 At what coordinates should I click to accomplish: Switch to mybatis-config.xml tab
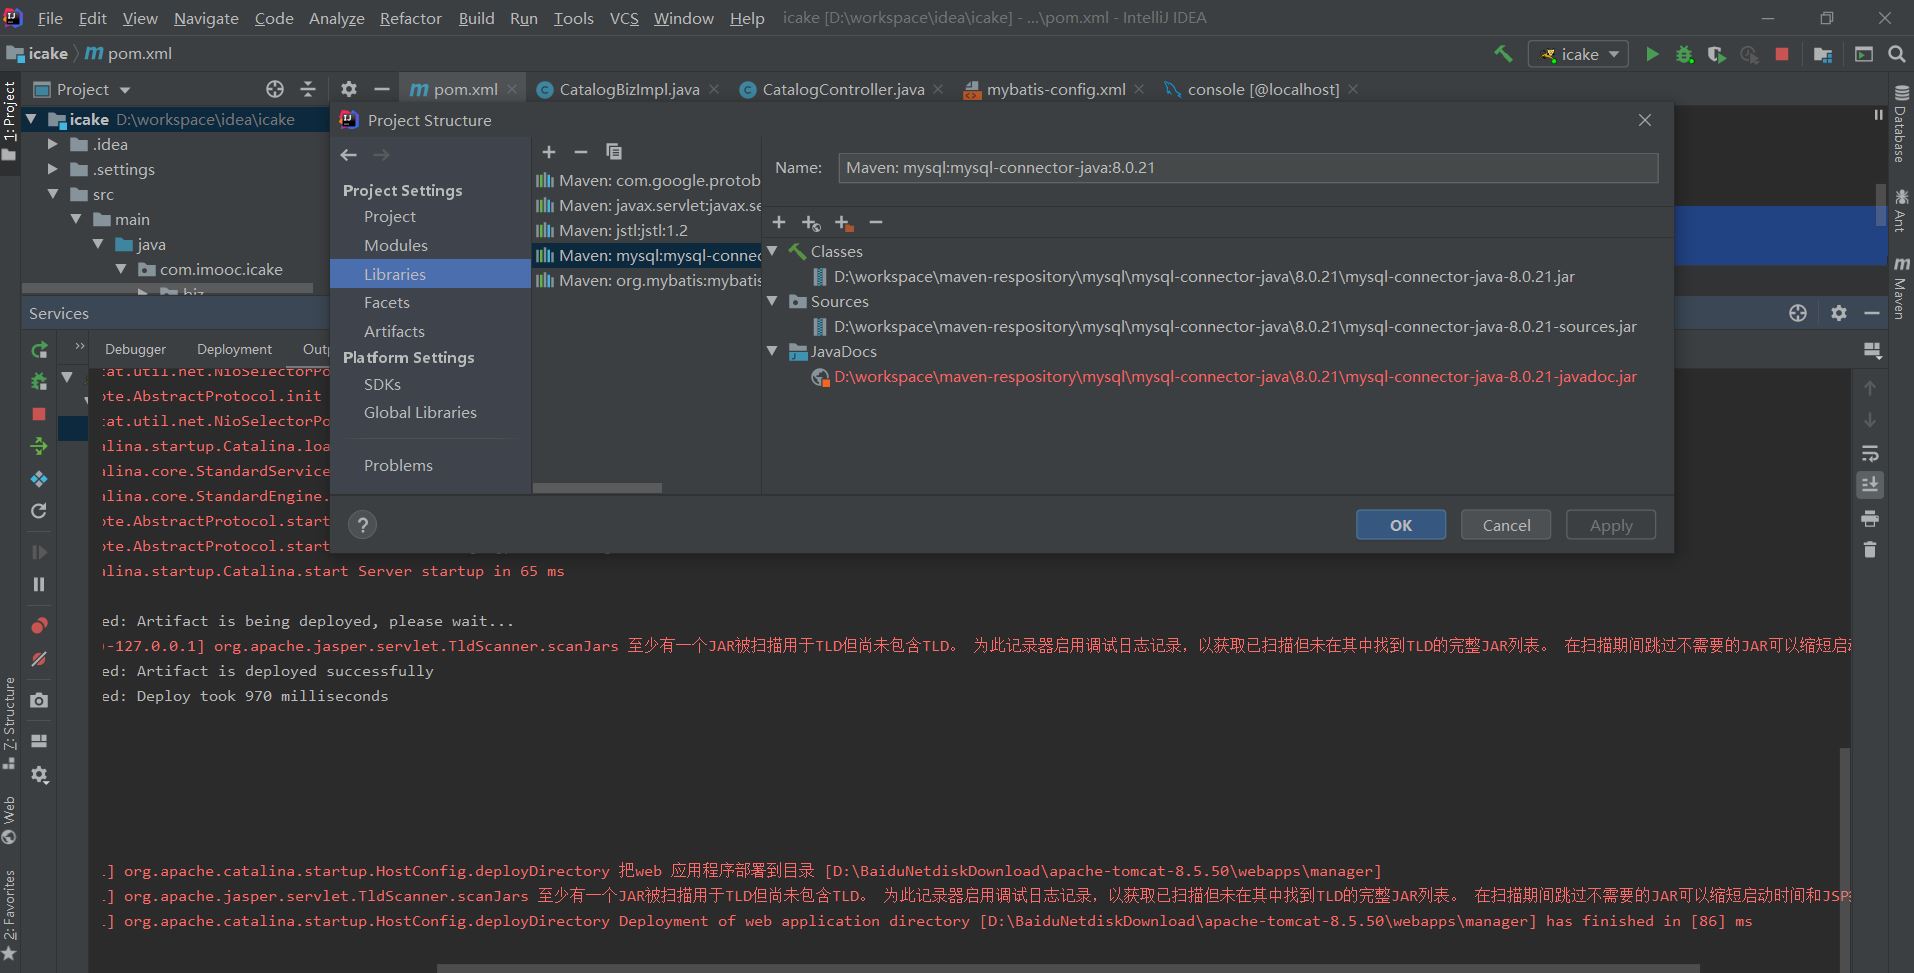point(1056,89)
